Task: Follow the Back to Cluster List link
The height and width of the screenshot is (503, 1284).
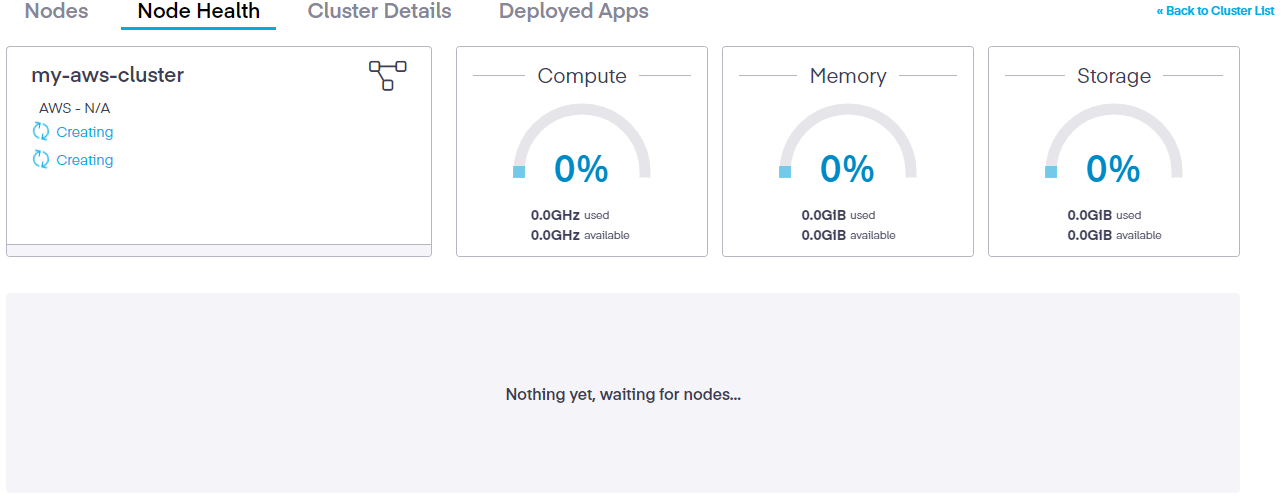Action: click(x=1215, y=11)
